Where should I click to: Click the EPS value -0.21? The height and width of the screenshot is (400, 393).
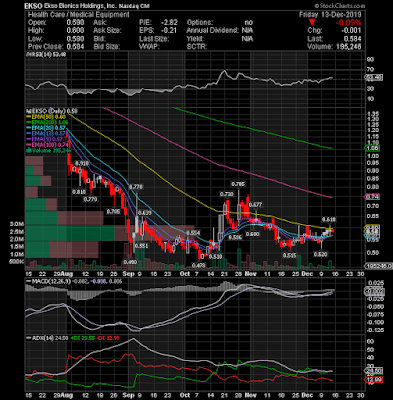tap(169, 31)
